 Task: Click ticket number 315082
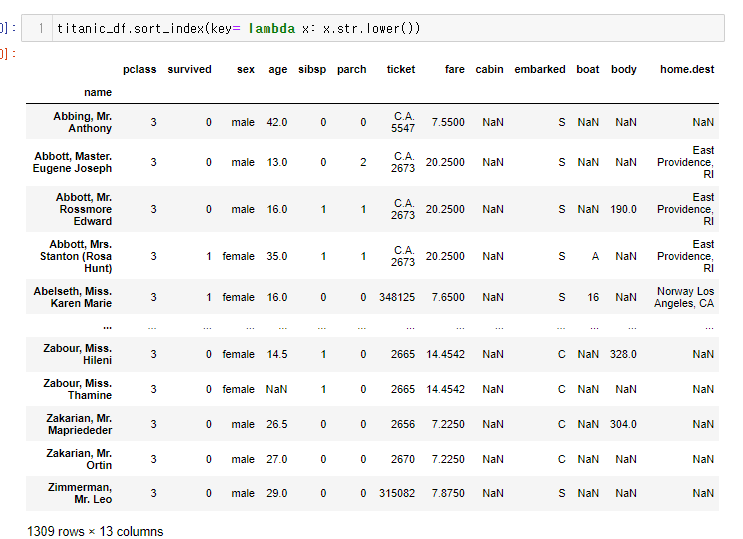(397, 493)
